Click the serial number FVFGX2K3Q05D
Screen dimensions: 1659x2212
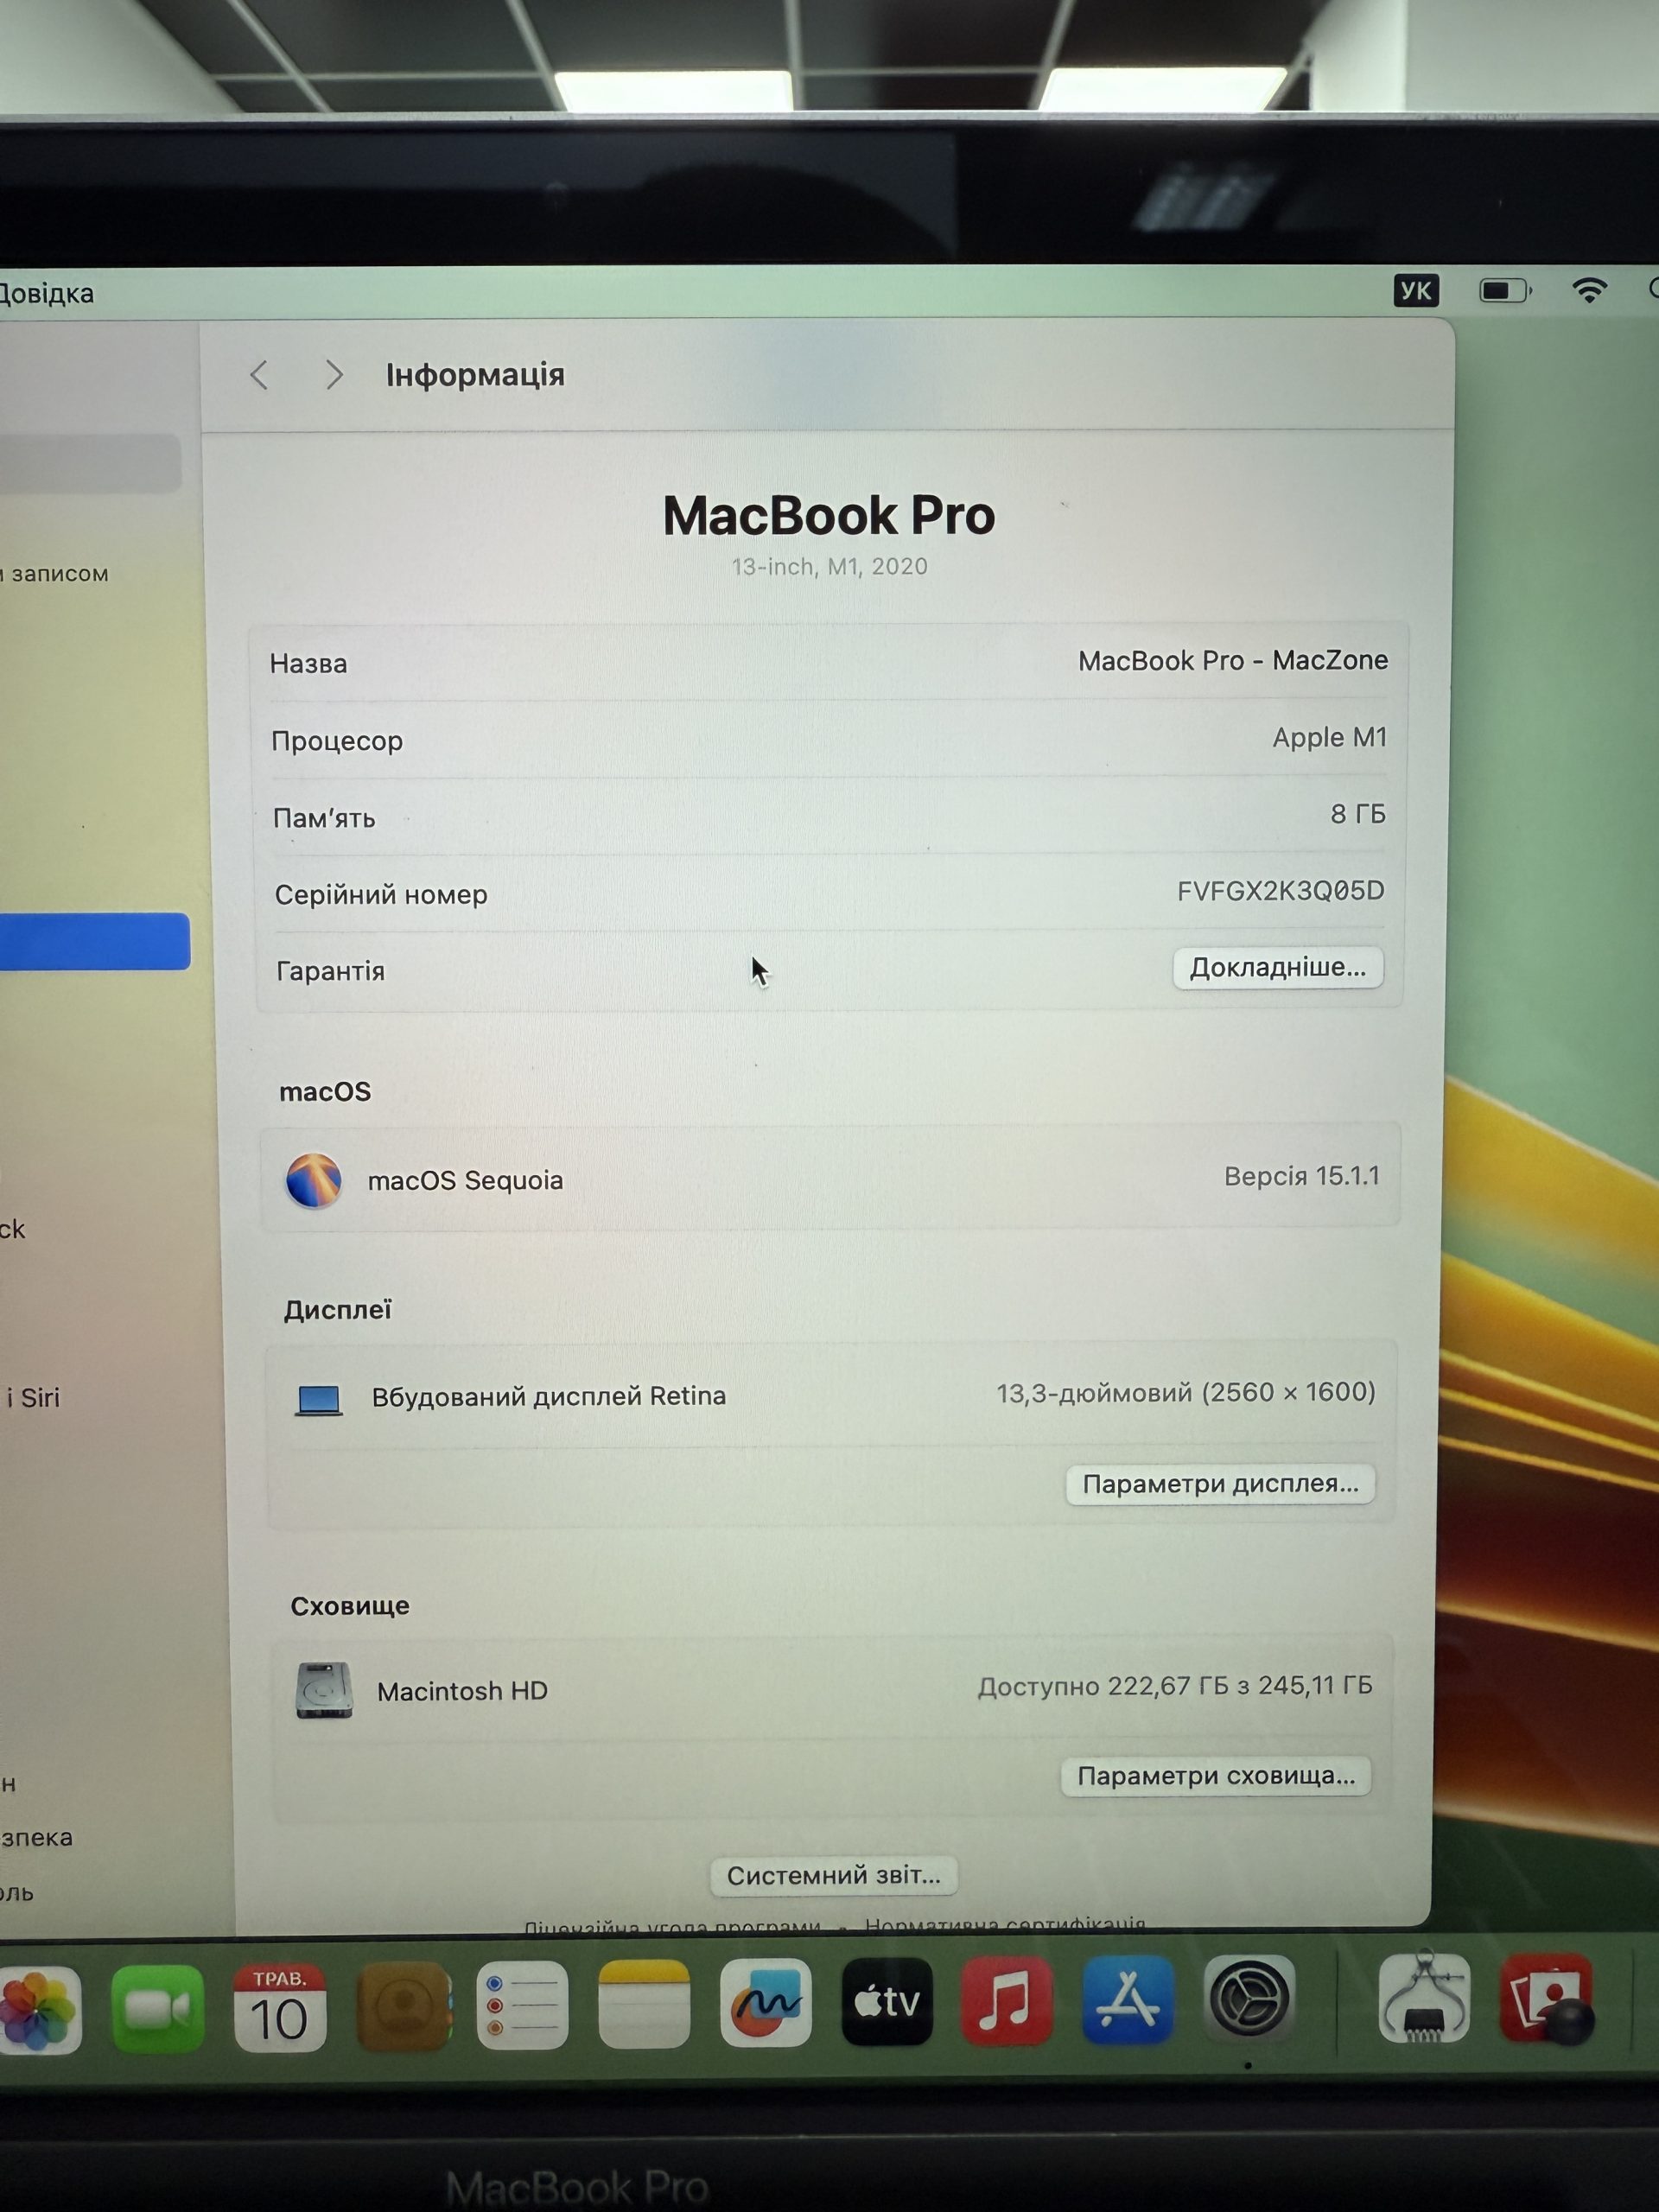[x=1280, y=891]
